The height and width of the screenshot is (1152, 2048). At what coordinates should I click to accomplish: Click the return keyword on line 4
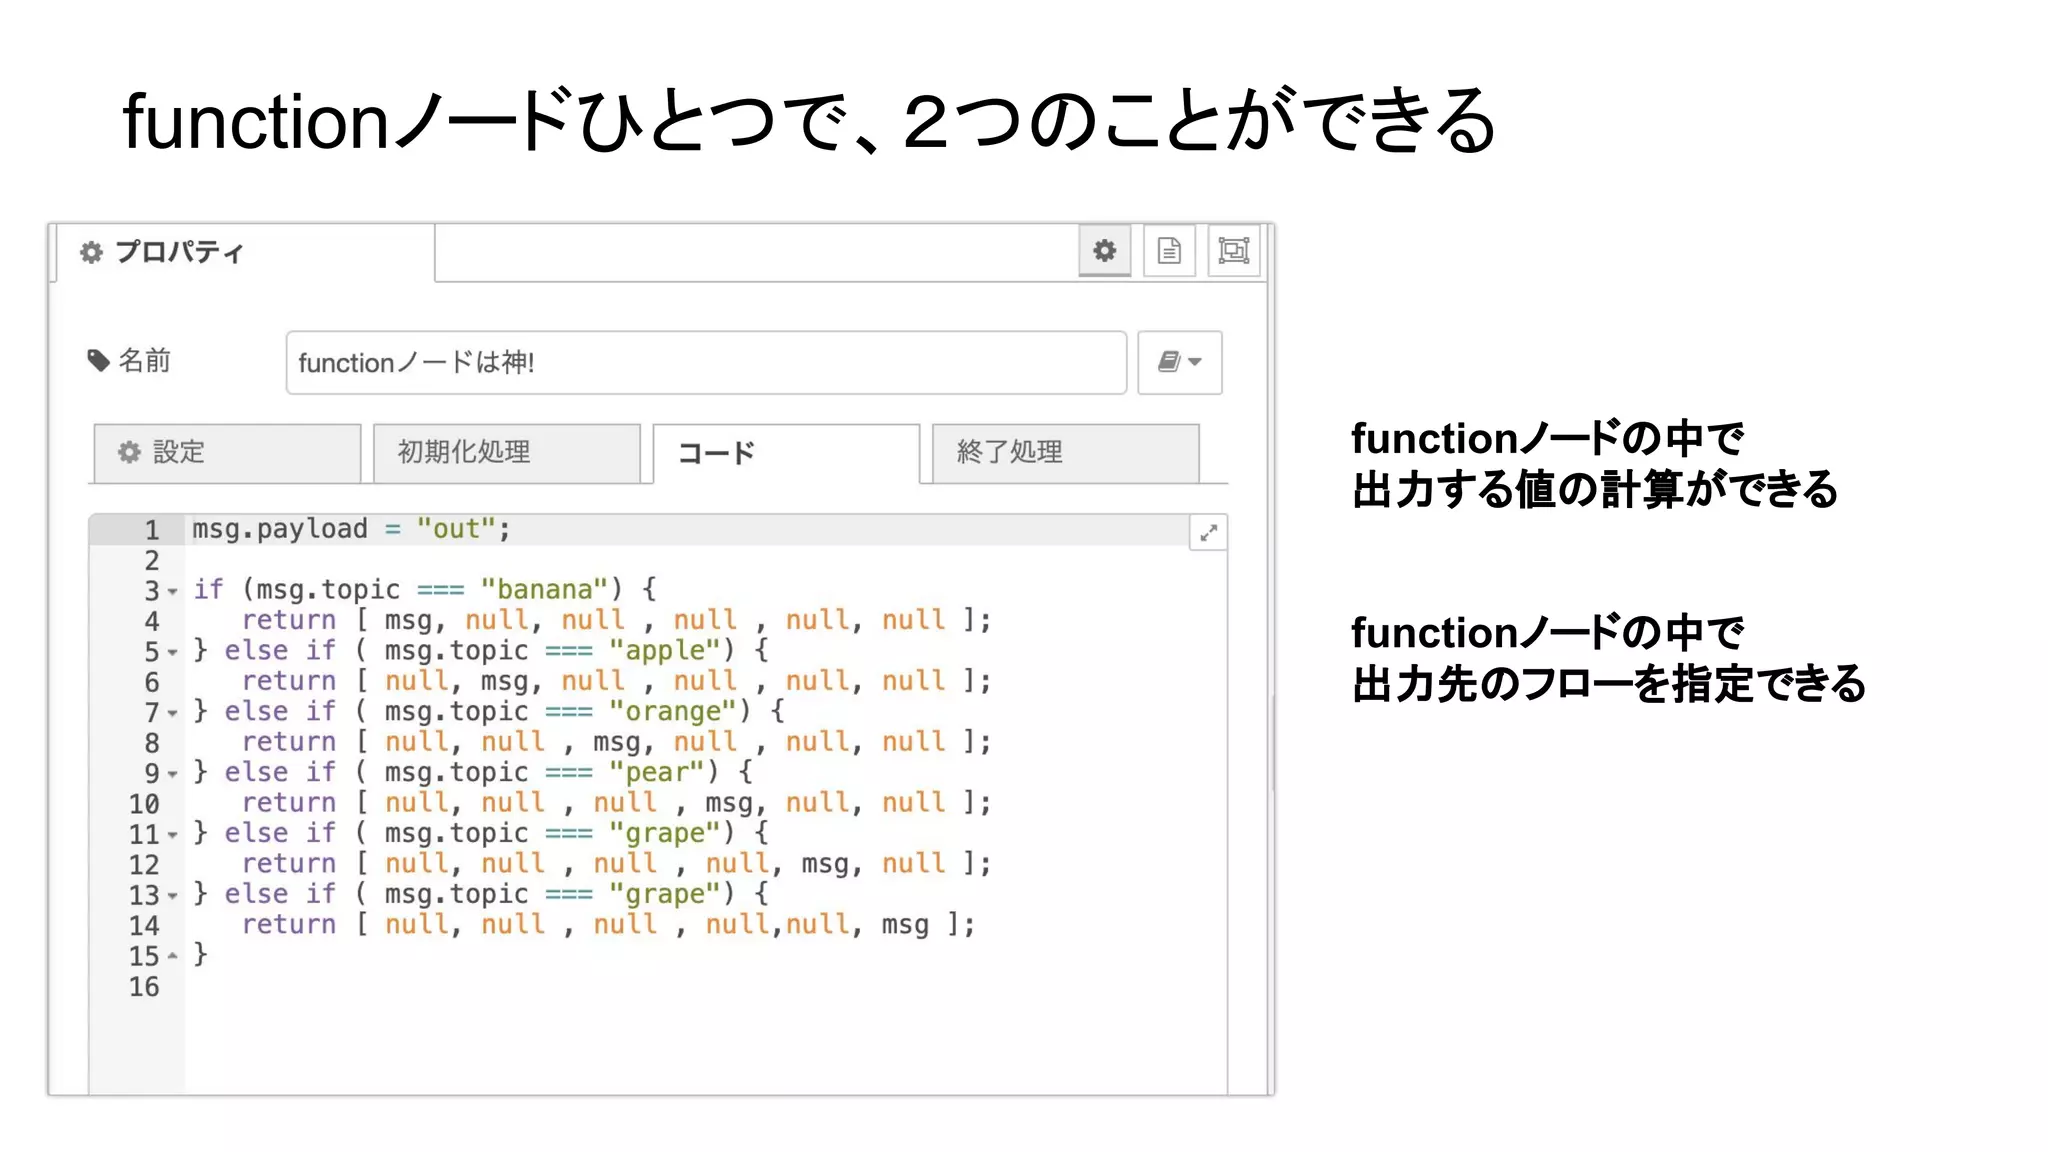[x=289, y=620]
